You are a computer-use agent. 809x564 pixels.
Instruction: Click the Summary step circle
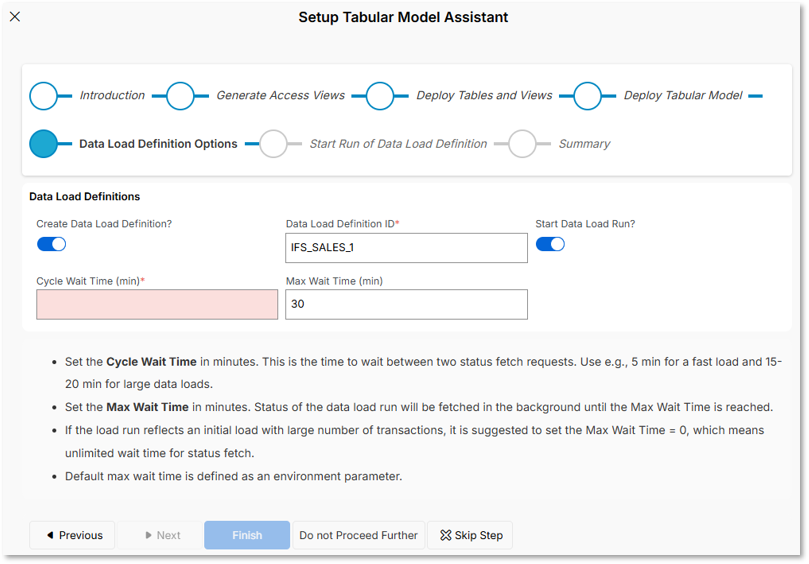(x=522, y=143)
